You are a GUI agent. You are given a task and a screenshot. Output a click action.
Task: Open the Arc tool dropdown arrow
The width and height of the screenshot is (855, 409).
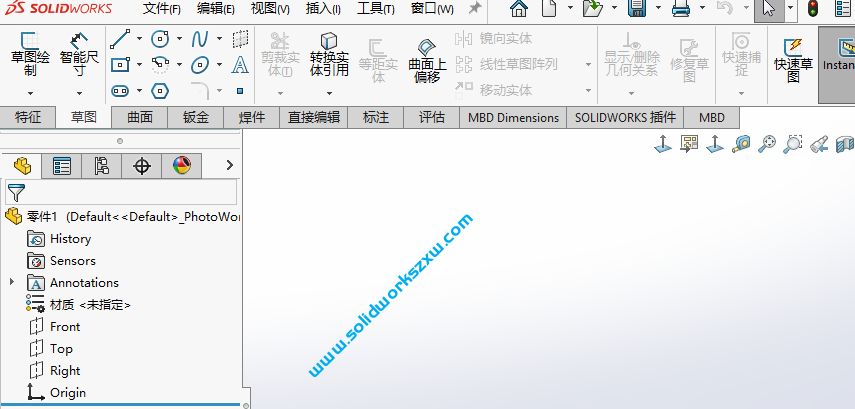(179, 65)
